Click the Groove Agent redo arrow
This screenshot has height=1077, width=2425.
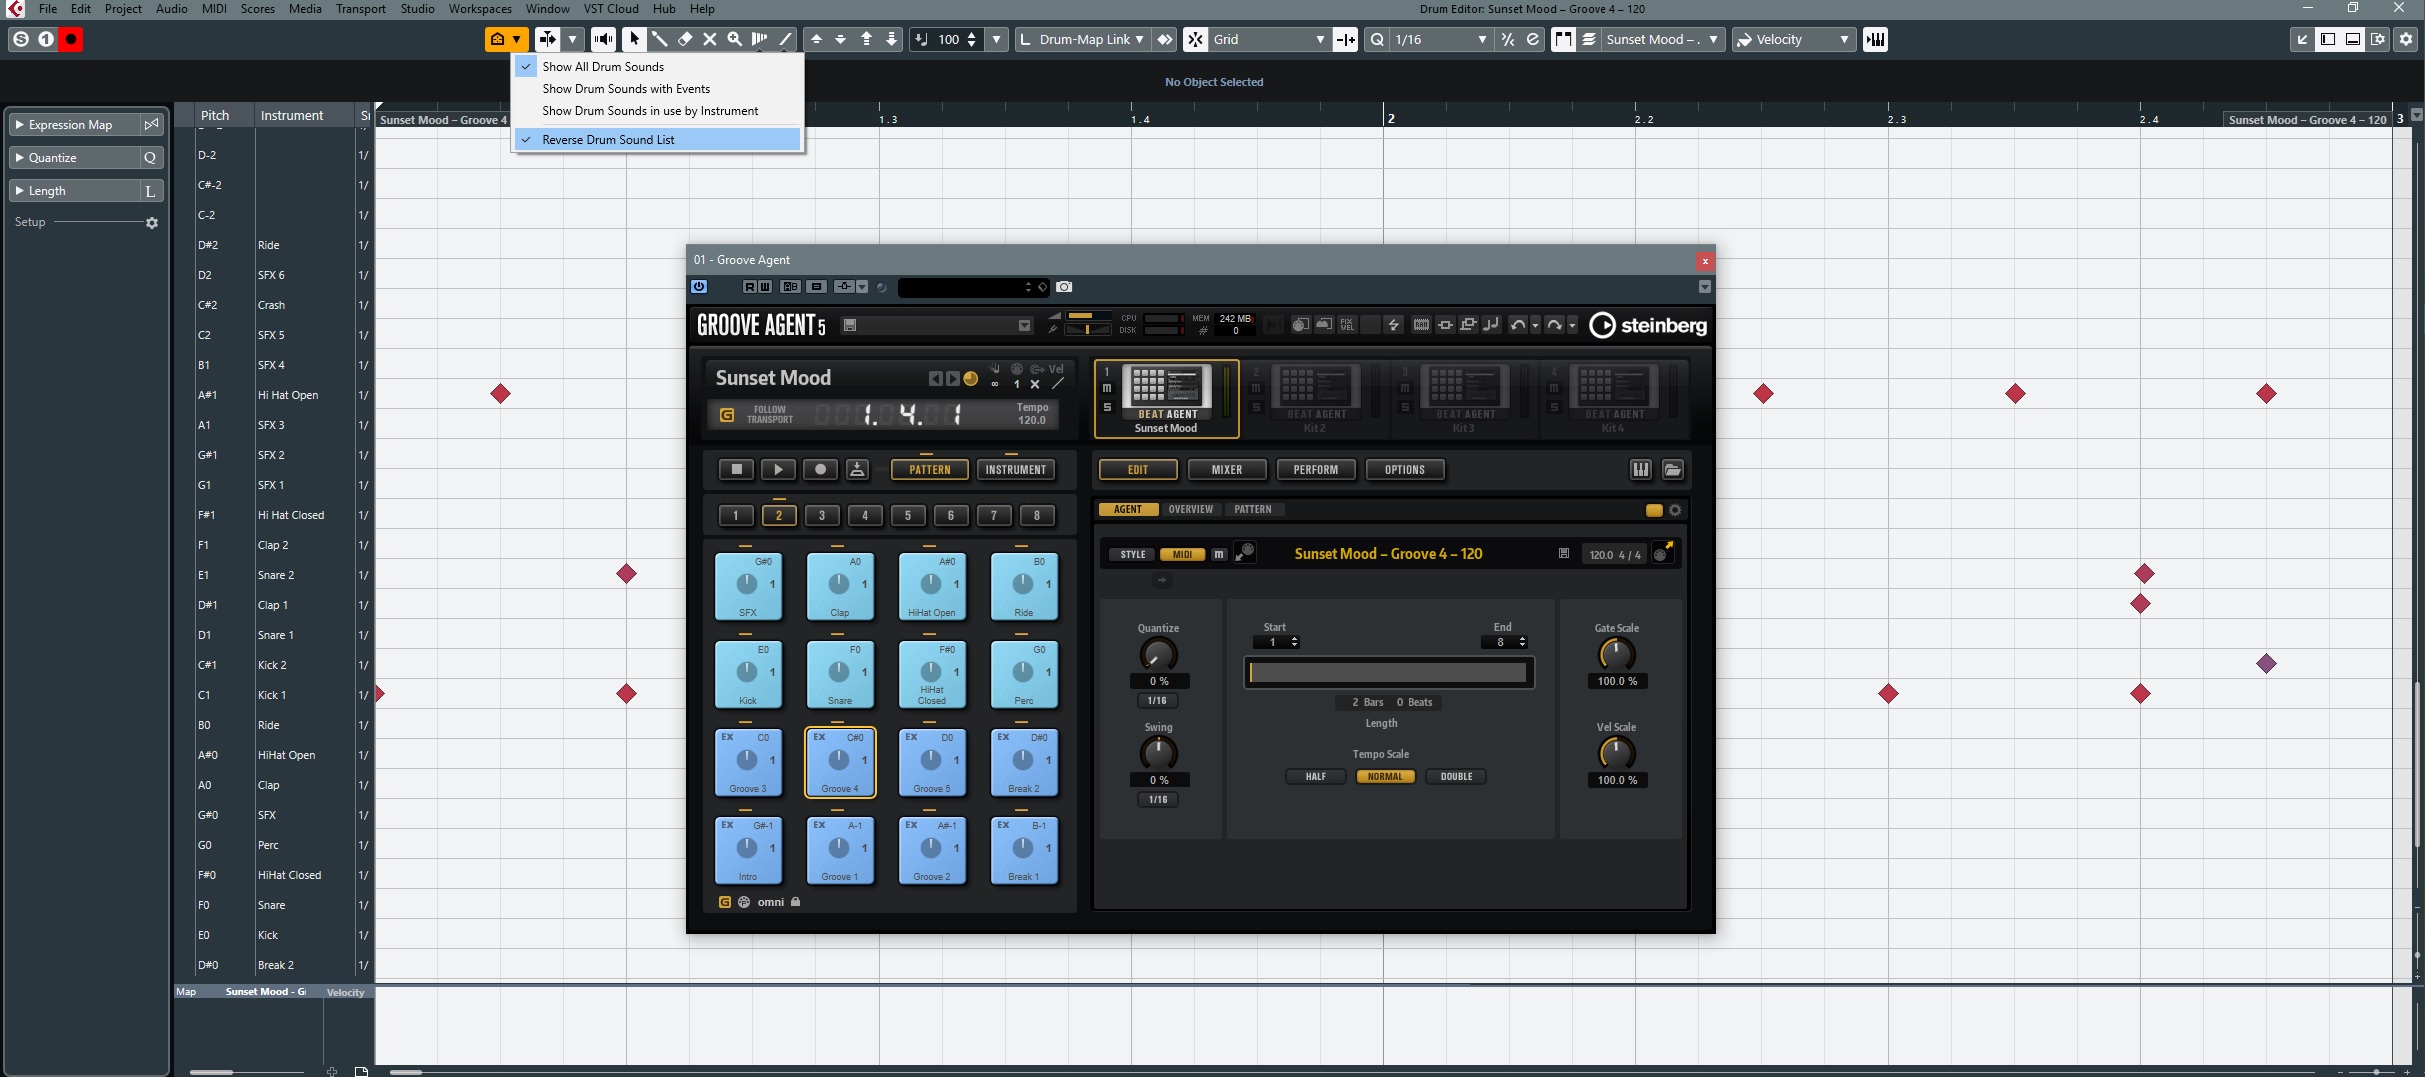(x=1554, y=325)
